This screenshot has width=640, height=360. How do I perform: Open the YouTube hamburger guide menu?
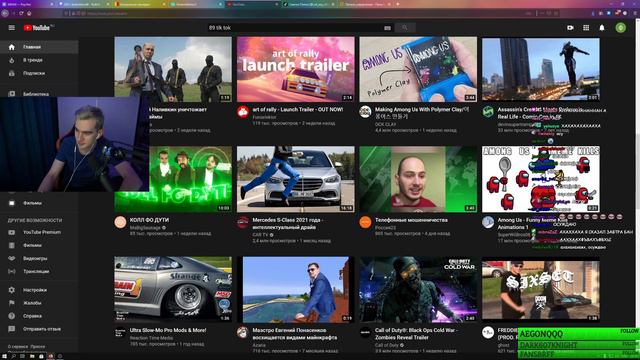click(x=11, y=28)
